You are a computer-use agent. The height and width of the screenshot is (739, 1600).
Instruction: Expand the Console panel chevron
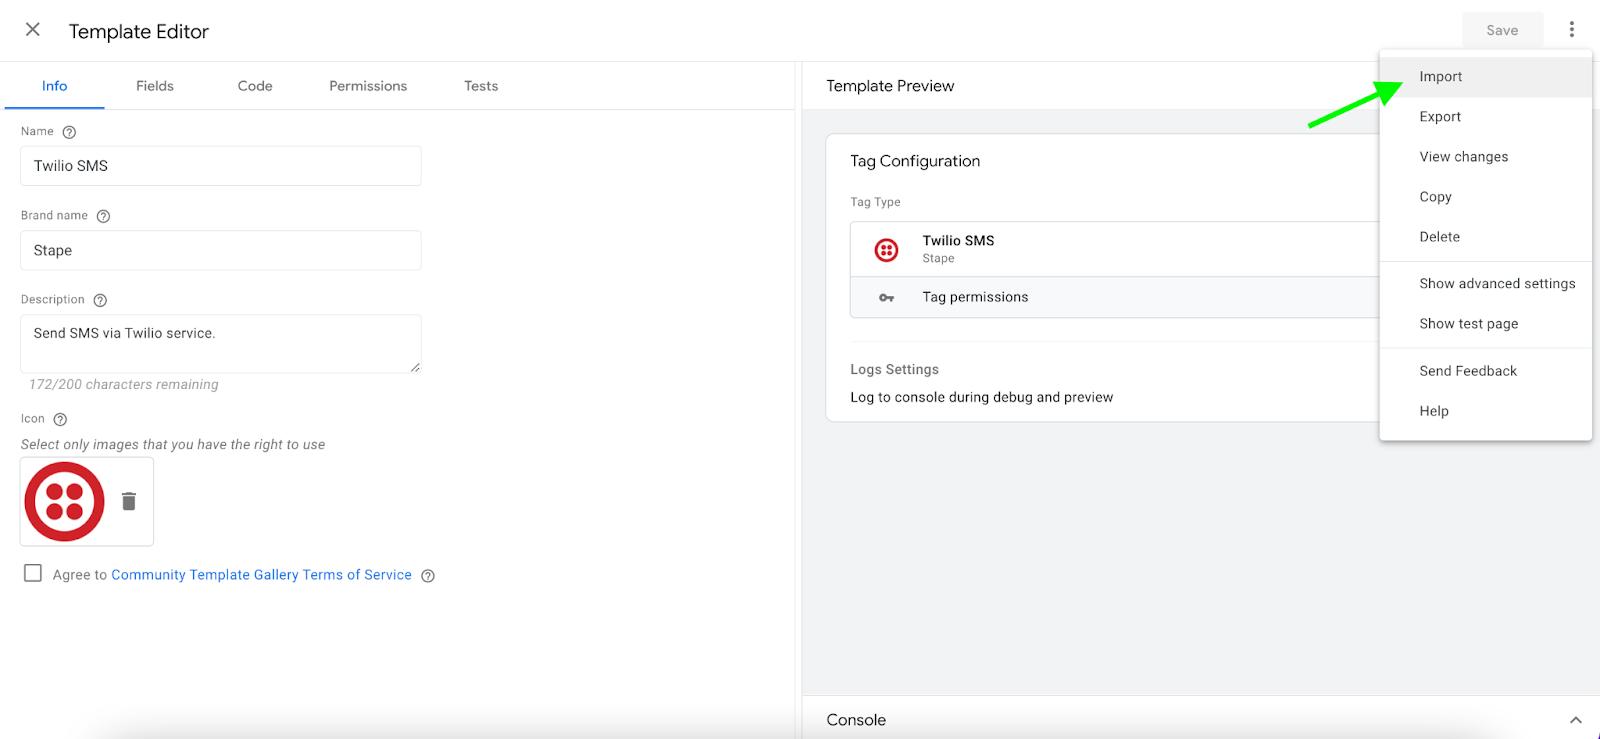click(1576, 720)
